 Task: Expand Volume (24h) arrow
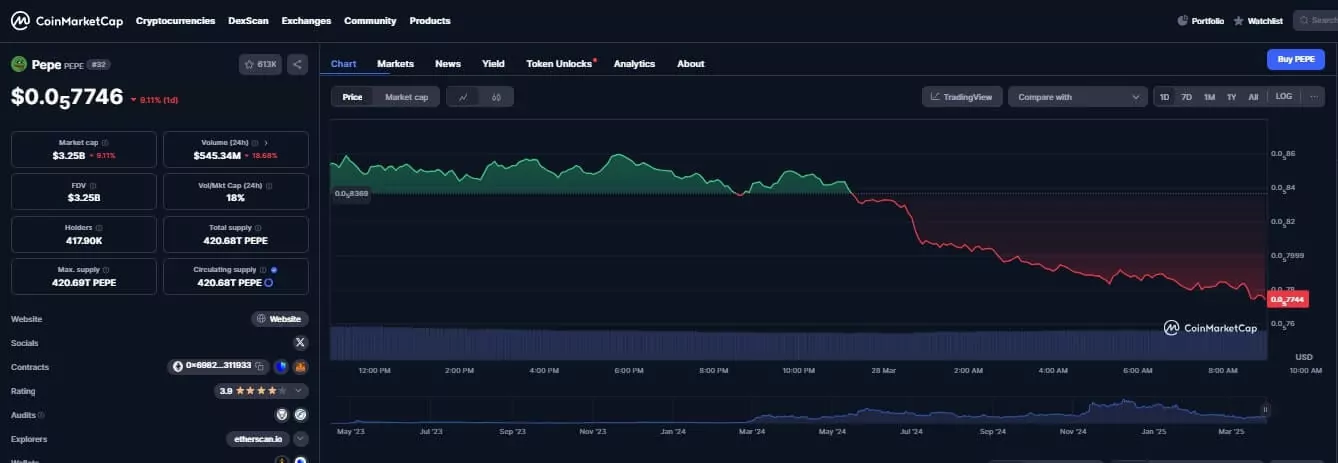(x=266, y=143)
